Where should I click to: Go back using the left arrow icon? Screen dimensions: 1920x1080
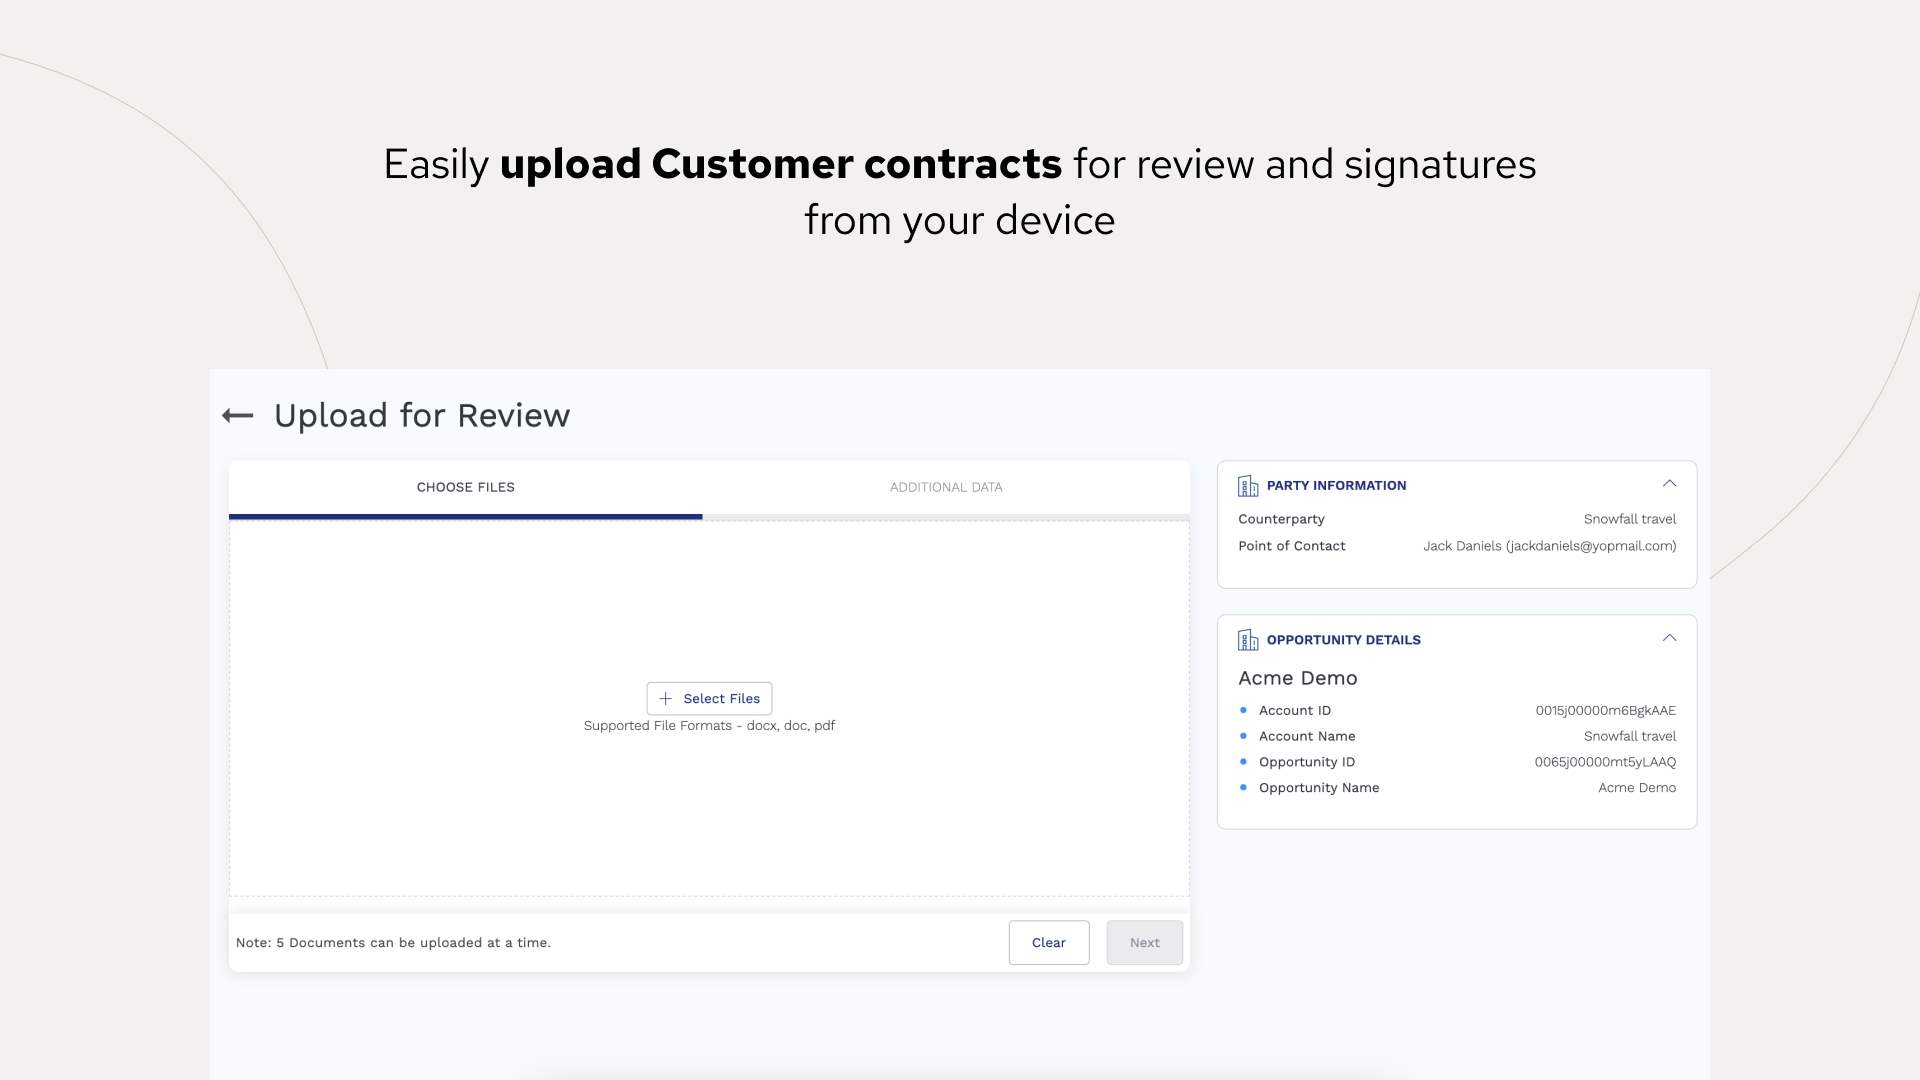(238, 416)
